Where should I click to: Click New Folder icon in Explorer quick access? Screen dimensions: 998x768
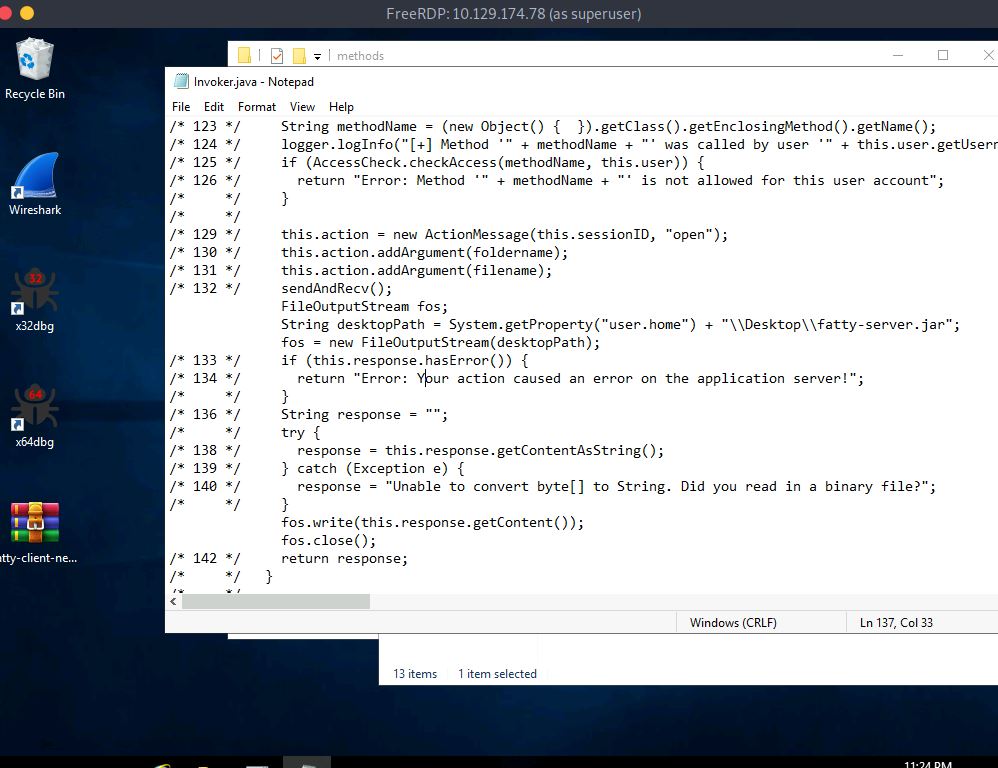click(x=298, y=56)
